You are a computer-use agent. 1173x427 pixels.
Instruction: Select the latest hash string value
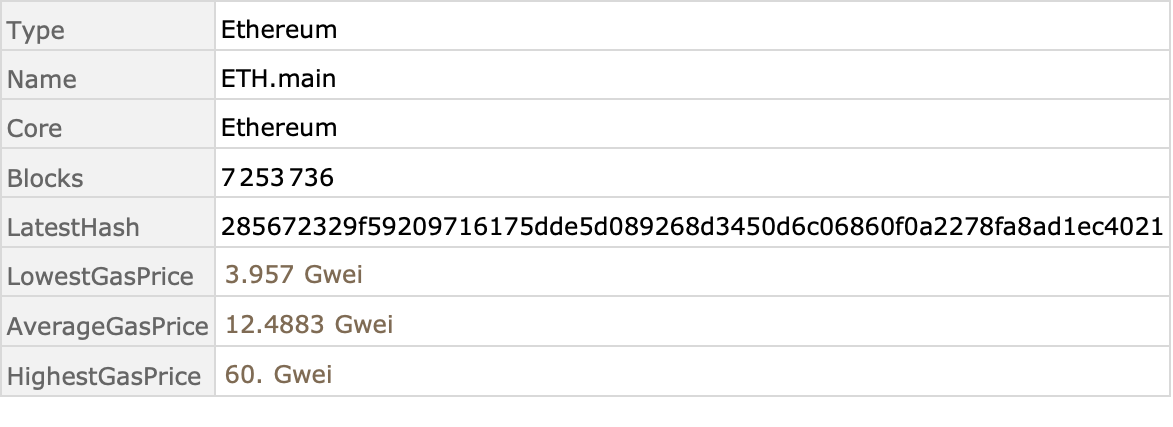(692, 226)
